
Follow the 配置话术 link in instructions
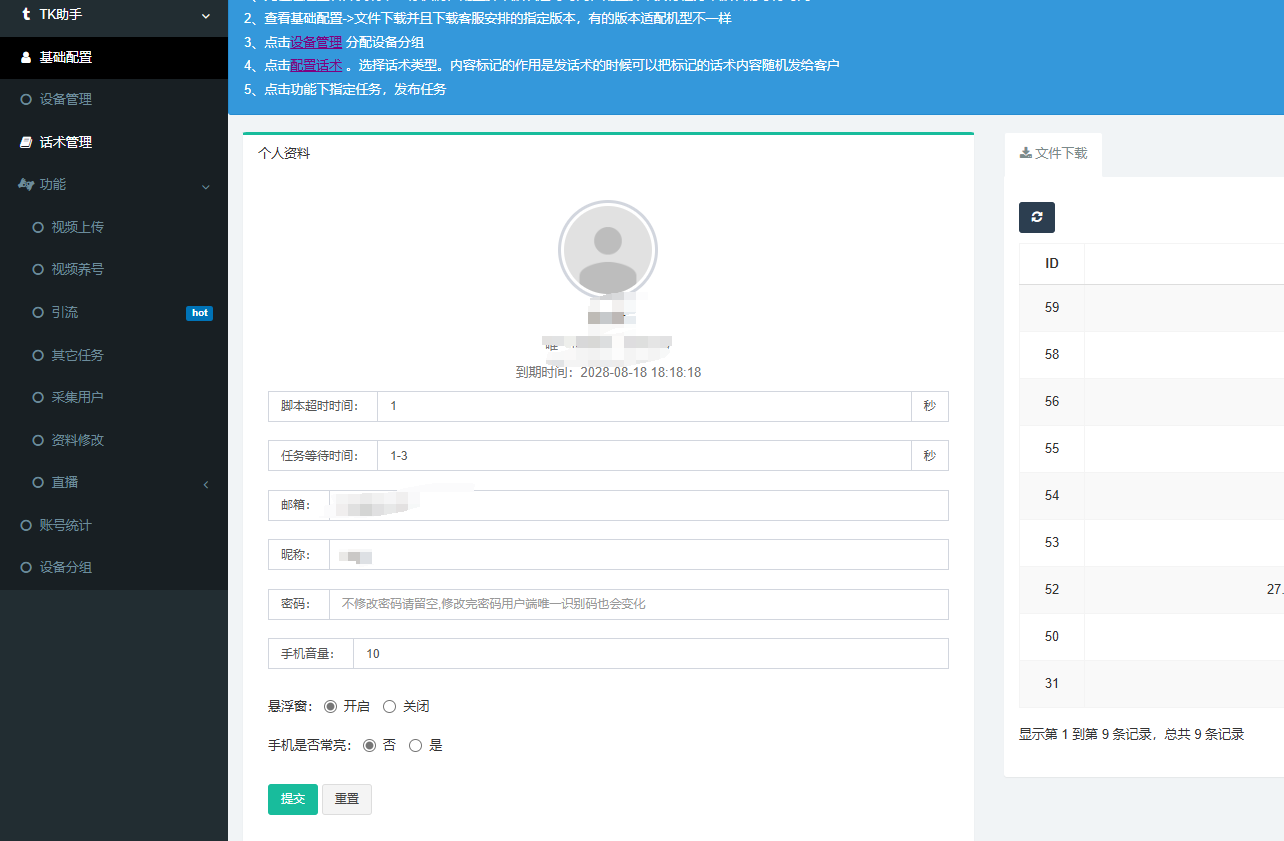click(x=316, y=65)
